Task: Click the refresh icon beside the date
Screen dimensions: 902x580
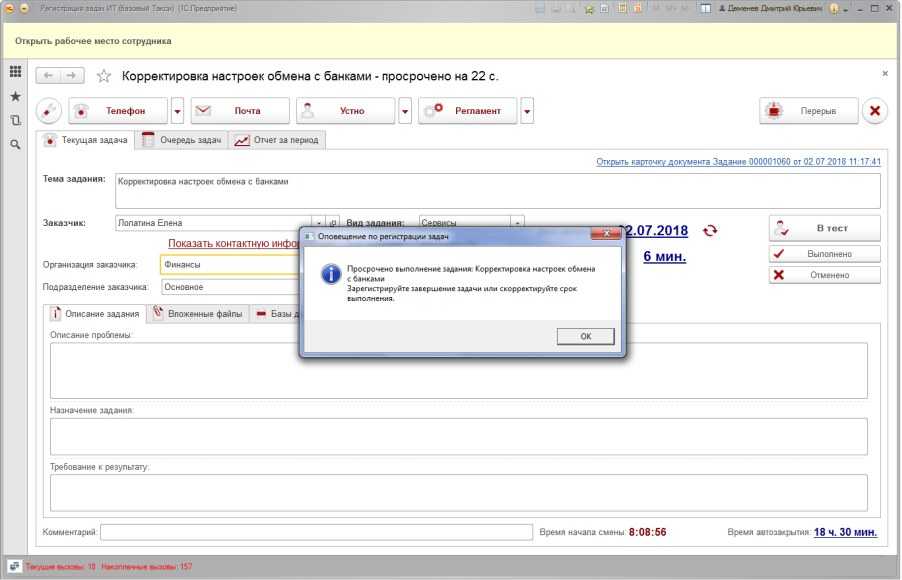Action: [x=710, y=231]
